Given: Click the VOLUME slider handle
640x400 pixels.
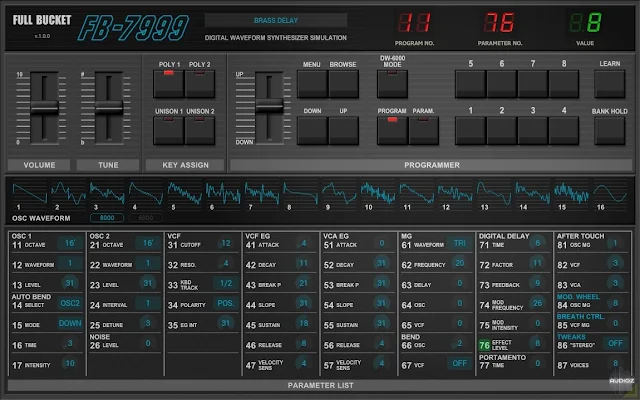Looking at the screenshot, I should point(44,108).
